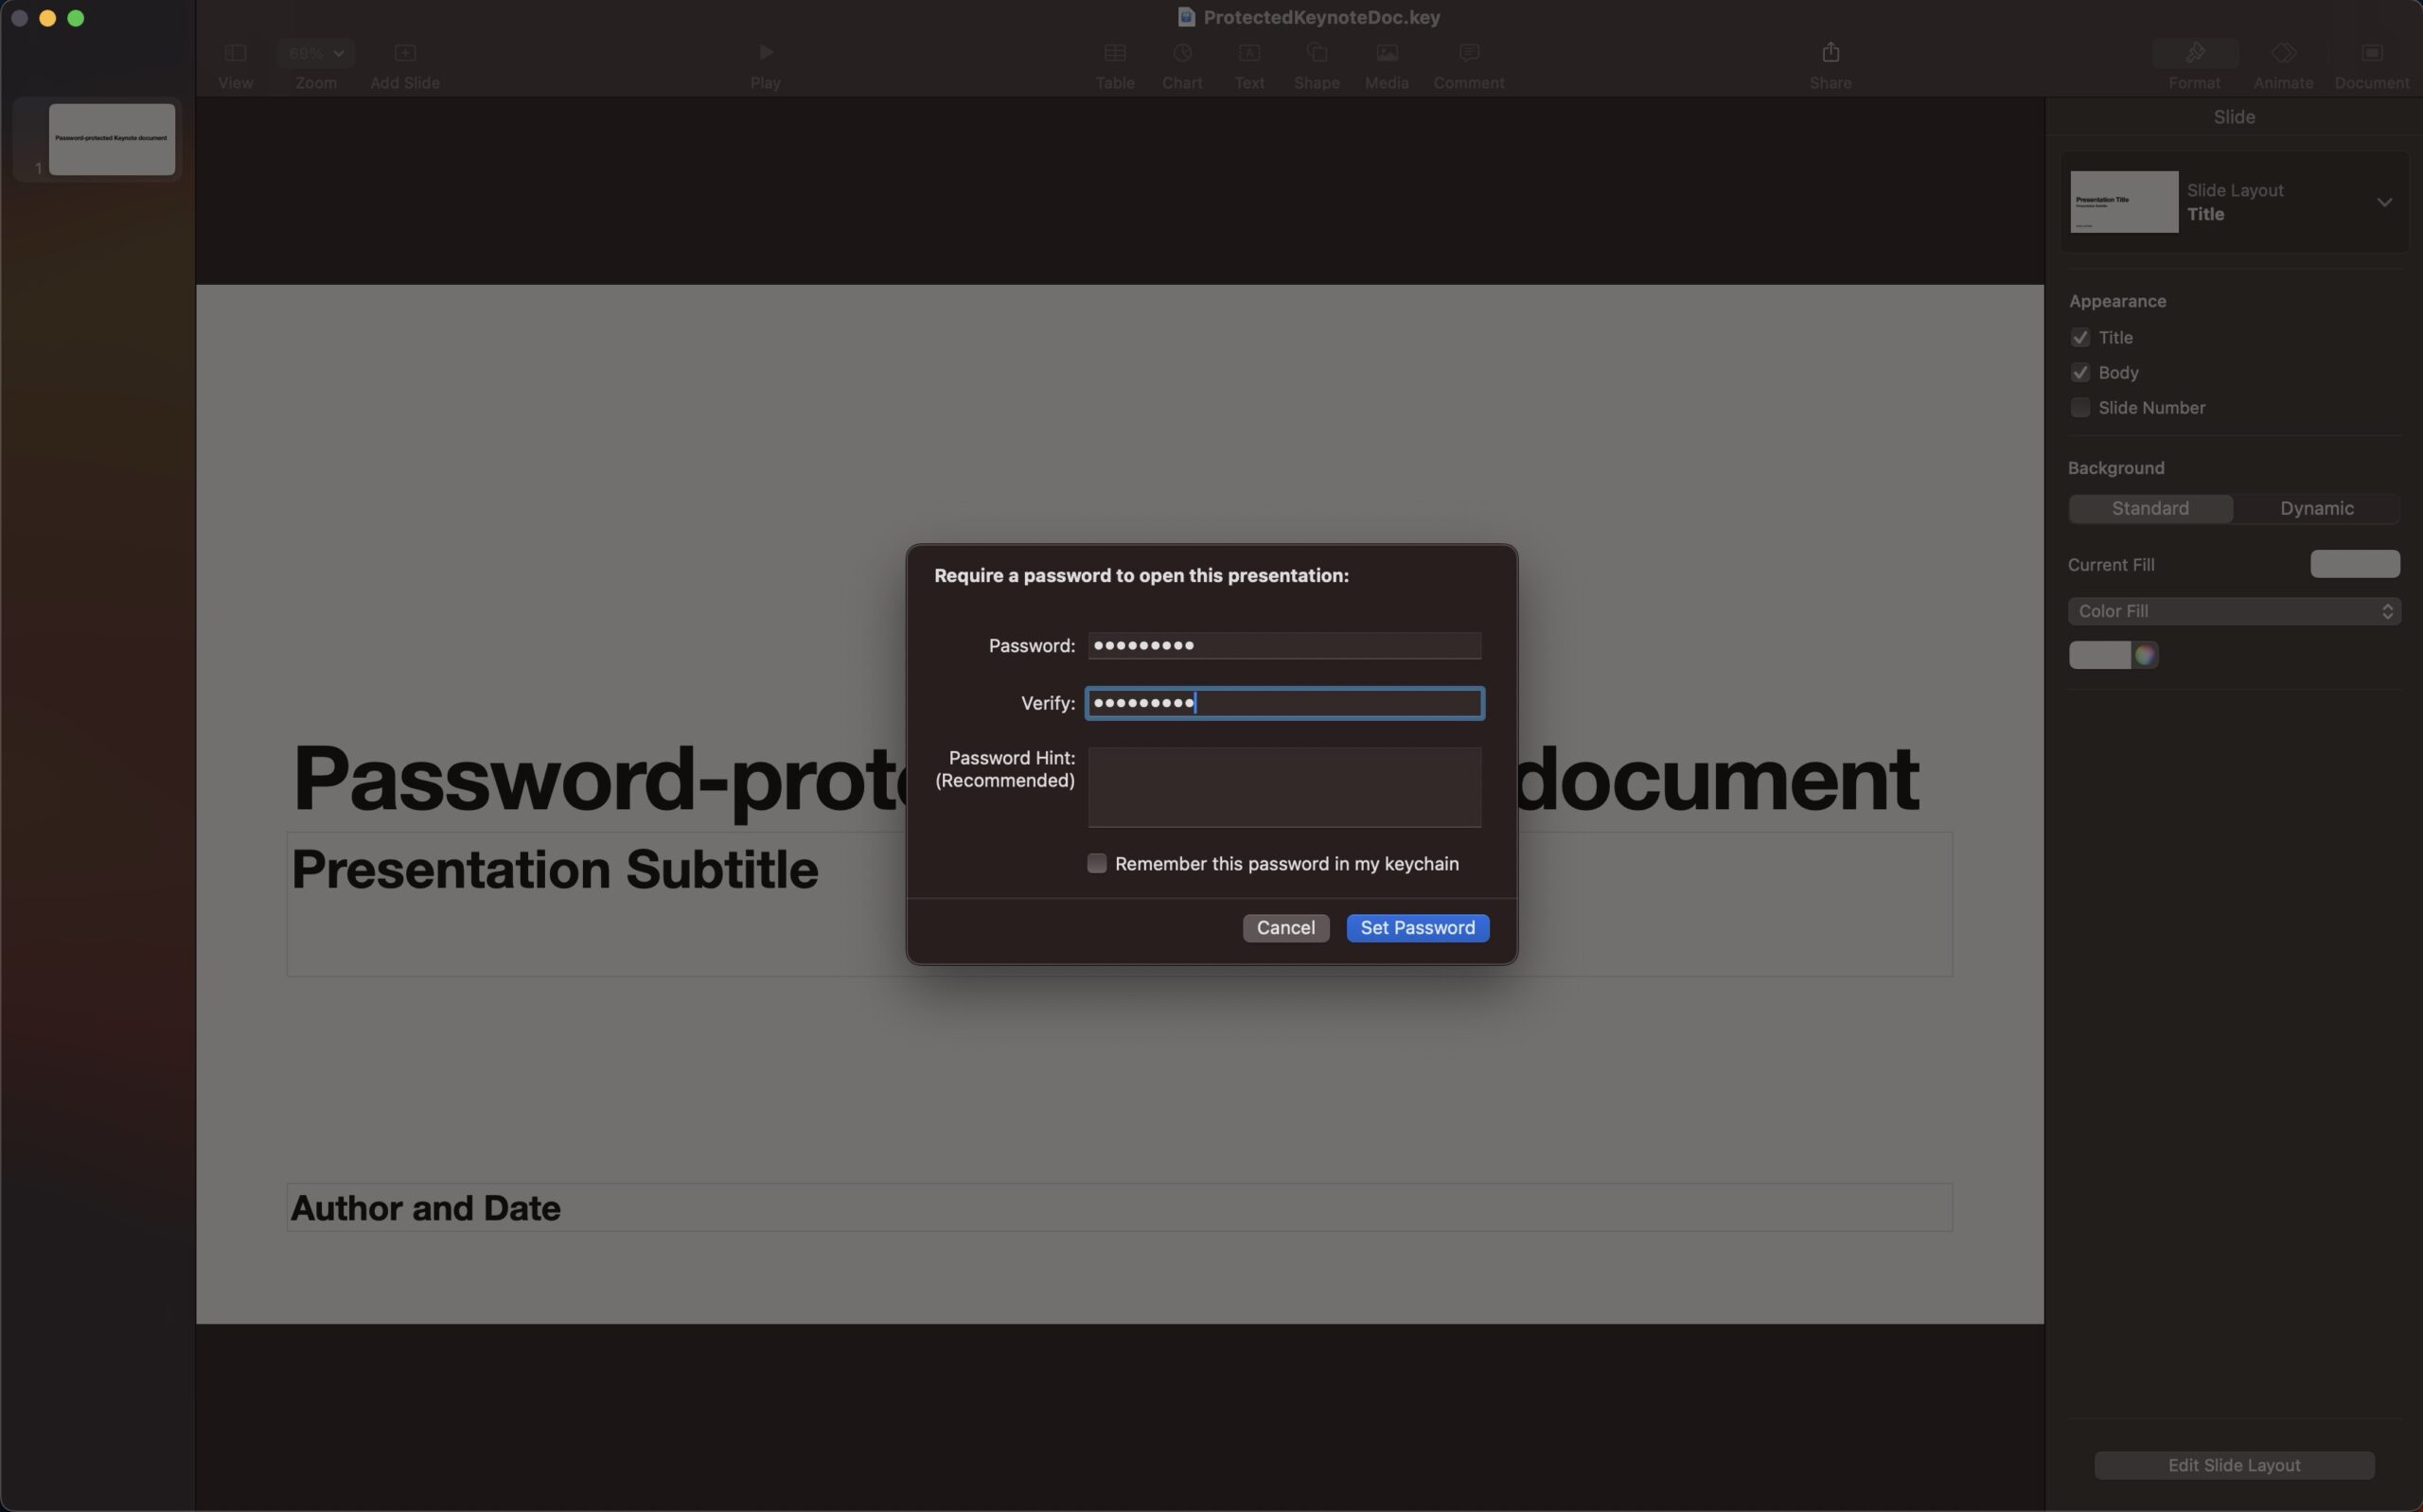Click the Edit Slide Layout button

[x=2234, y=1465]
